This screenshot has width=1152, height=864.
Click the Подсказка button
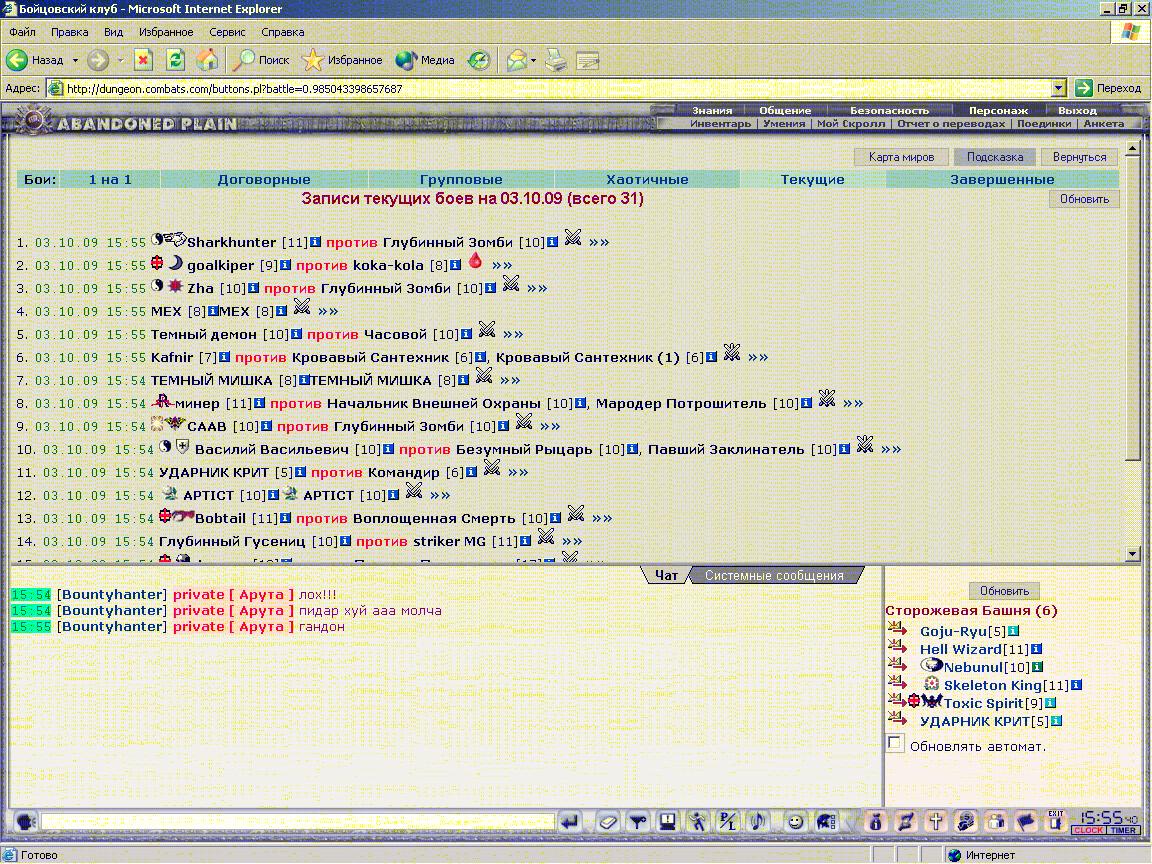tap(995, 156)
